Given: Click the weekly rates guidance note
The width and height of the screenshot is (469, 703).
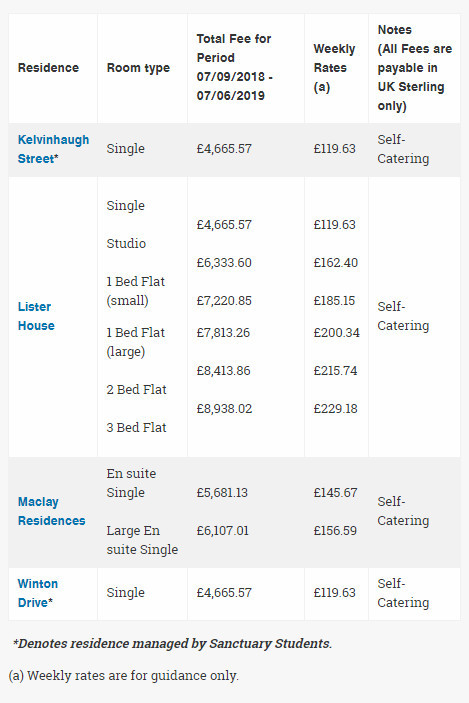Looking at the screenshot, I should coord(123,676).
